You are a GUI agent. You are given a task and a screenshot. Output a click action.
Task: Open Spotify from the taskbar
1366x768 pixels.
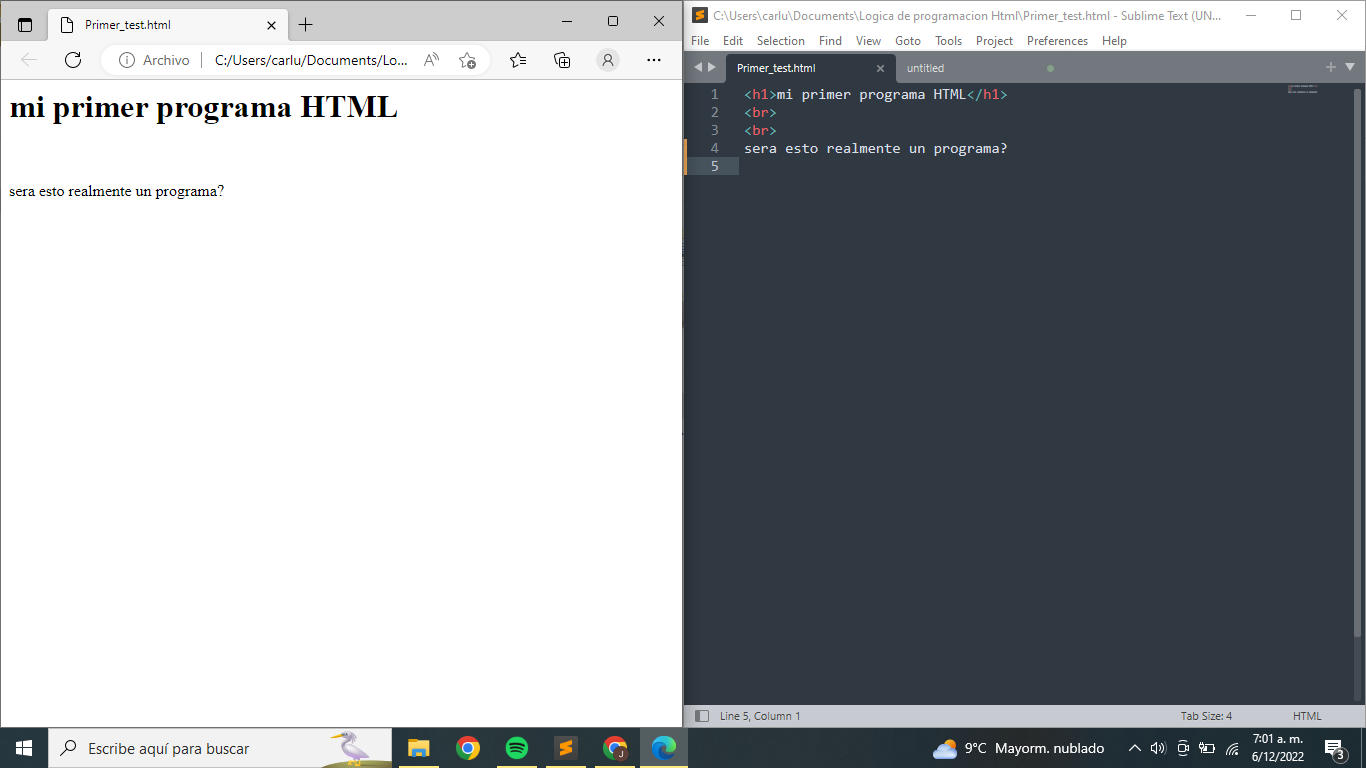pos(516,748)
